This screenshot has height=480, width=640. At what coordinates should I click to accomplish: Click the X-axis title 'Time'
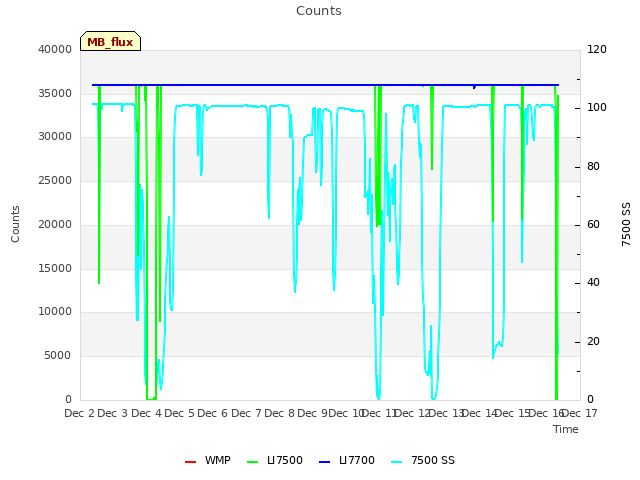click(x=566, y=429)
